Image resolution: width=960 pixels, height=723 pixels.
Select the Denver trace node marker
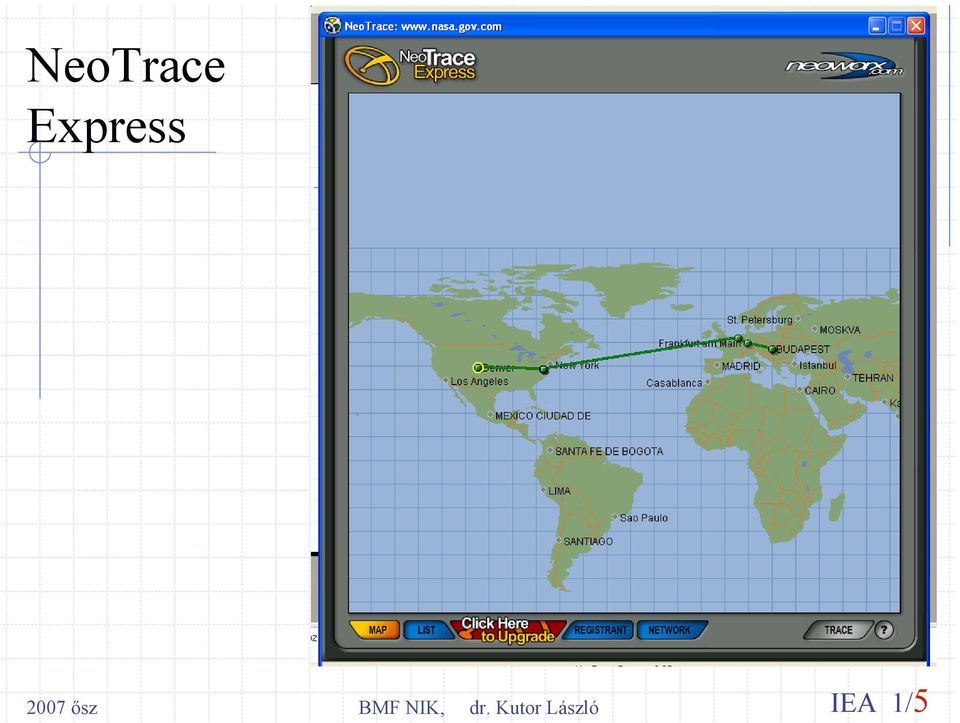pyautogui.click(x=478, y=367)
